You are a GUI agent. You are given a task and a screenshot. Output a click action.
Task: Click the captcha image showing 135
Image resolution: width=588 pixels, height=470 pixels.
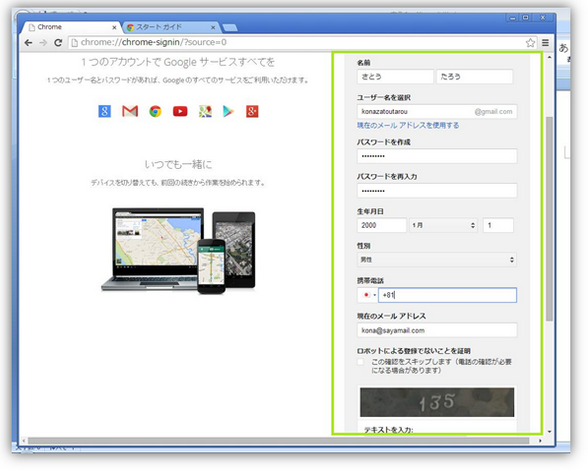437,402
